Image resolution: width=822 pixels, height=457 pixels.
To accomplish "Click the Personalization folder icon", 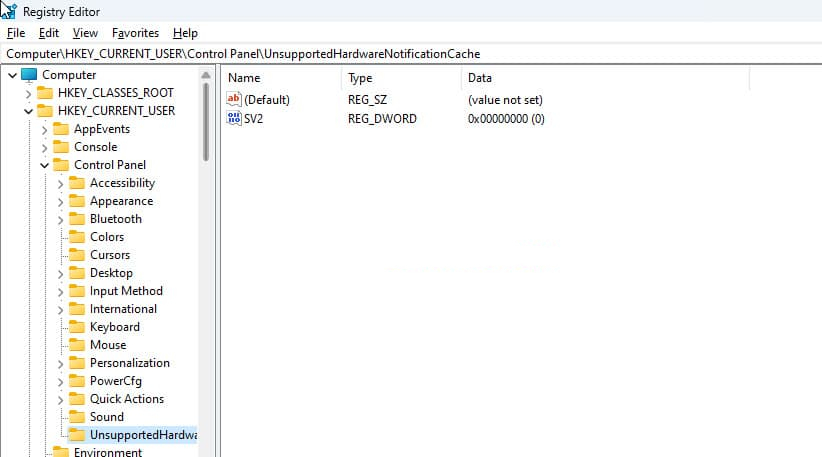I will pyautogui.click(x=77, y=363).
